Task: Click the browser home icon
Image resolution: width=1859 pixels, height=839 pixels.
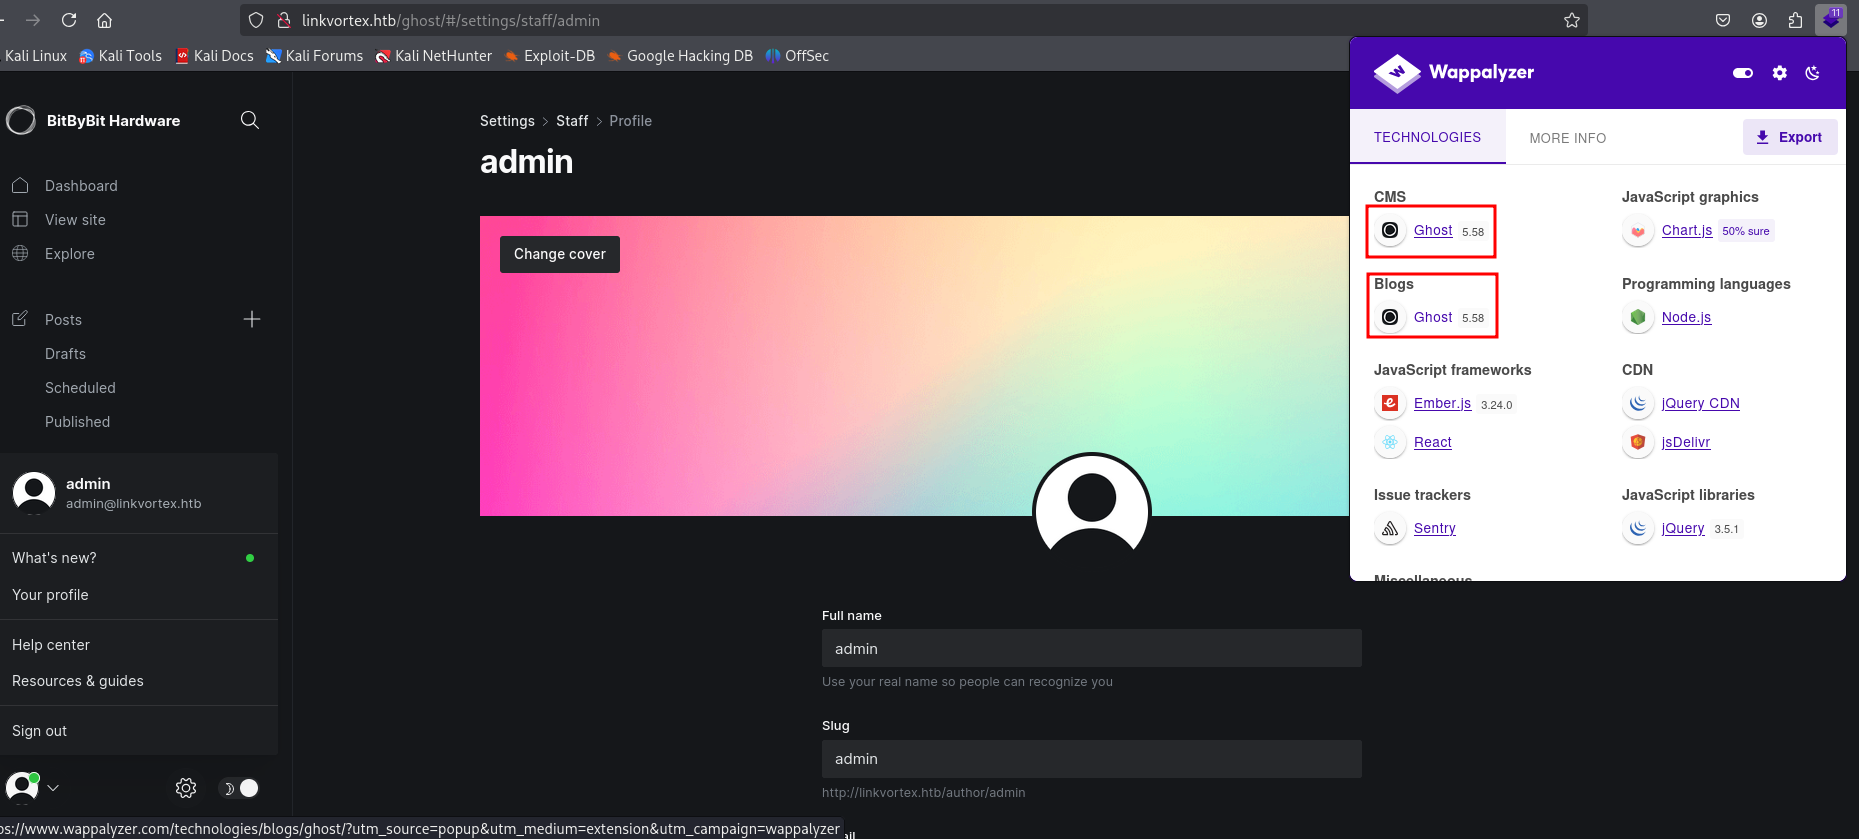Action: [x=104, y=20]
